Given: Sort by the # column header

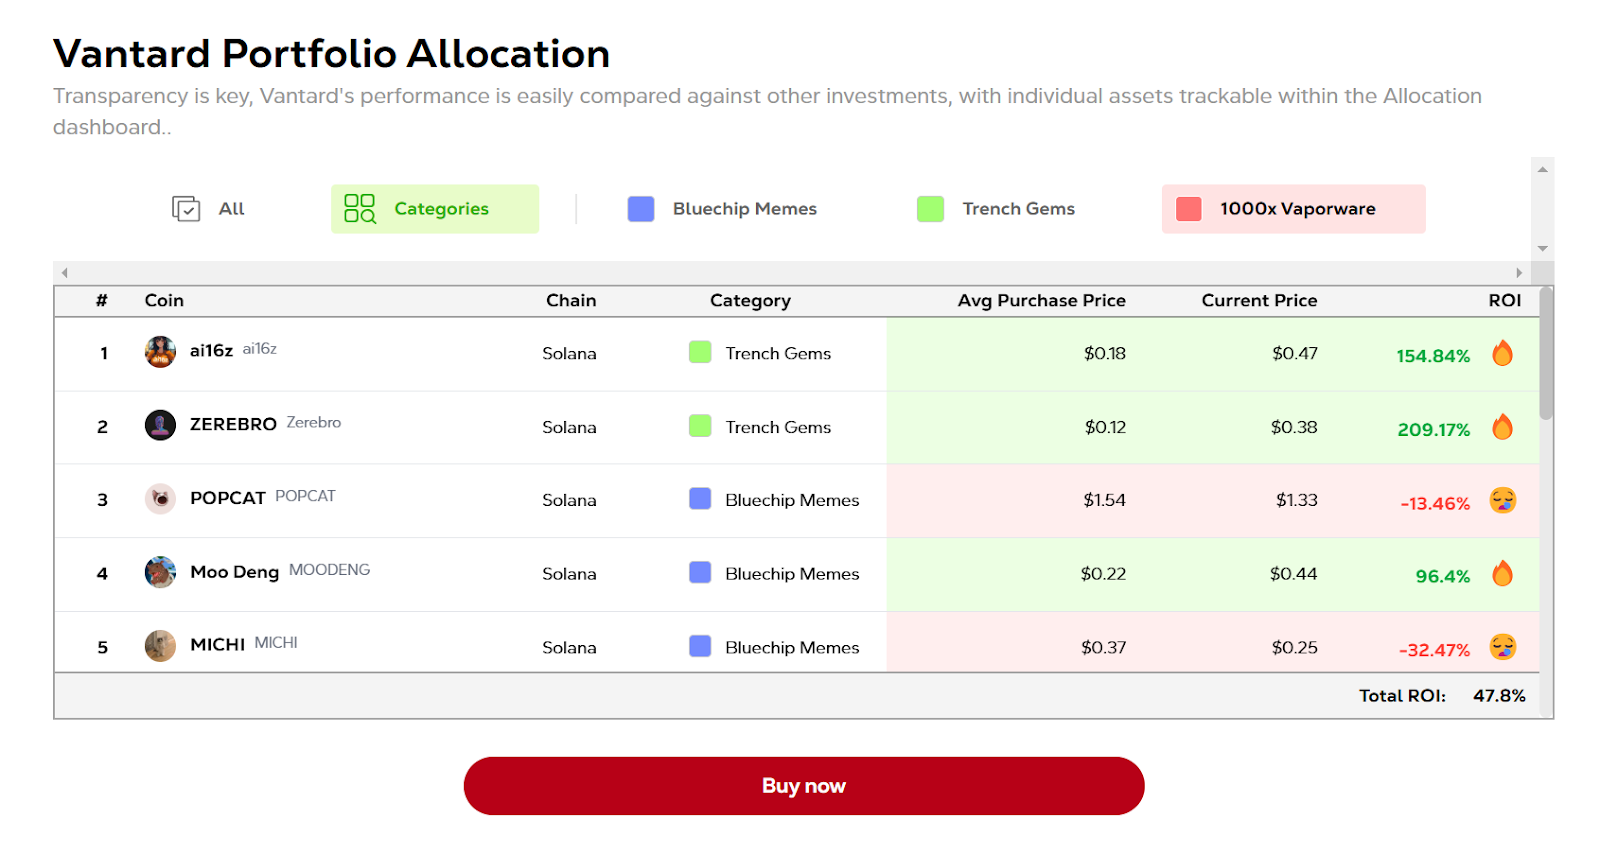Looking at the screenshot, I should click(102, 300).
